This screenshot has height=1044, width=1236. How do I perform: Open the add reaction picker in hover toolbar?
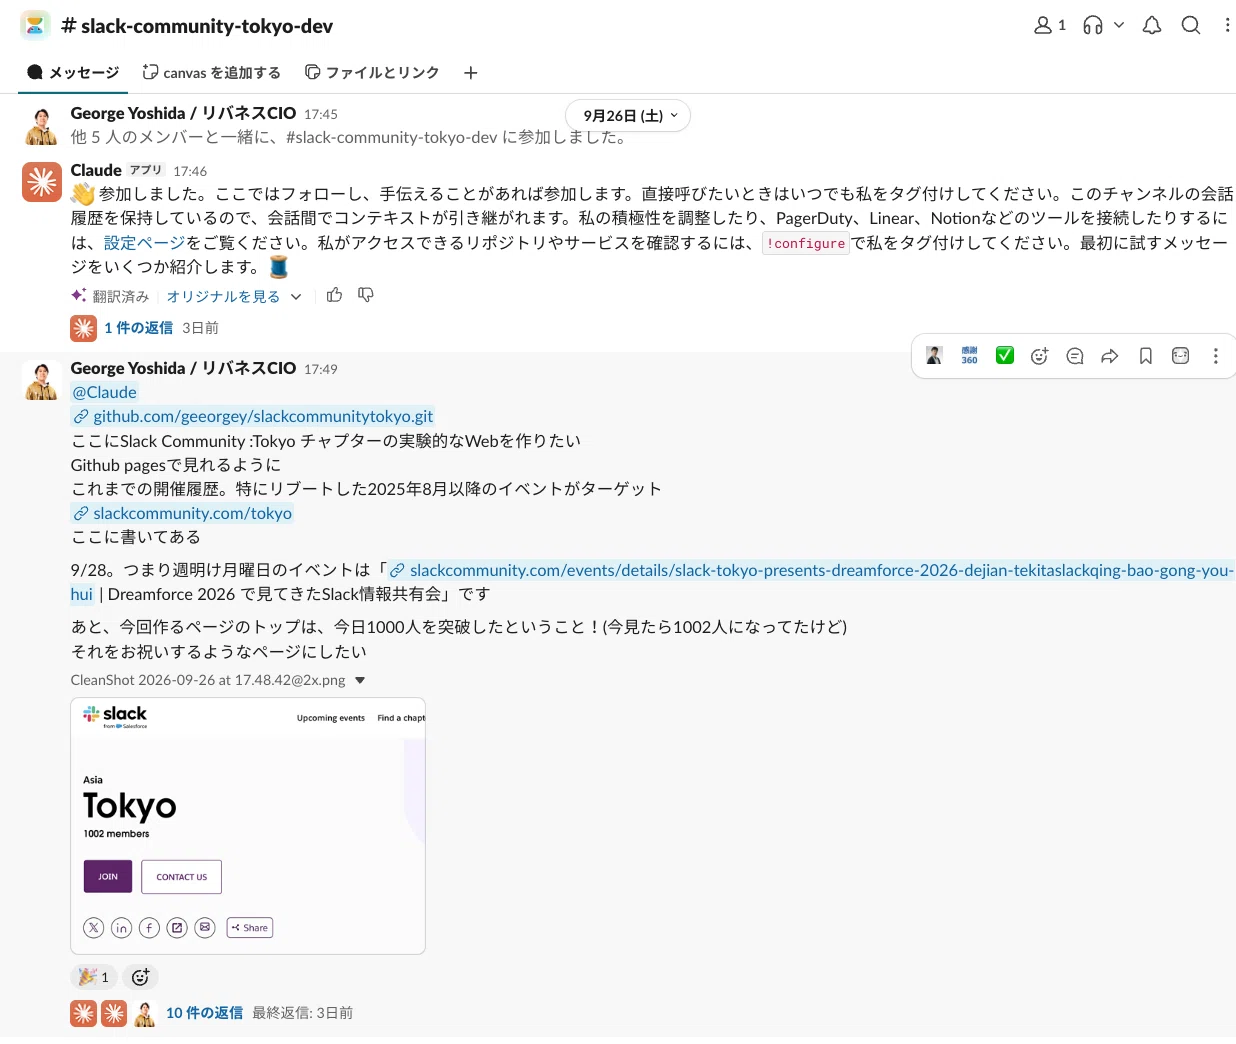pos(1039,355)
